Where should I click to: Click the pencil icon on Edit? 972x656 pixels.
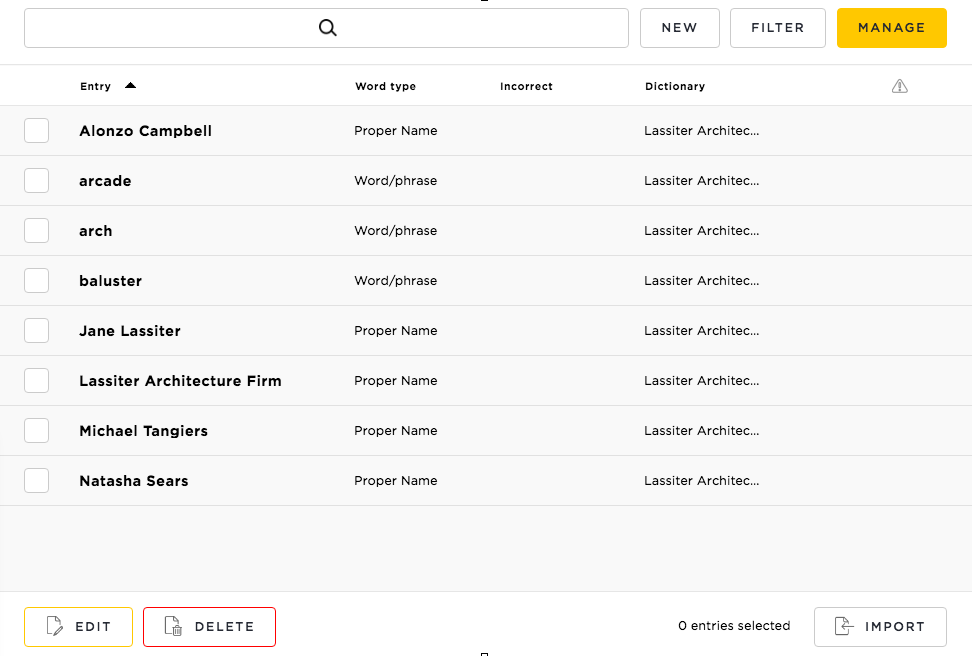pyautogui.click(x=55, y=626)
